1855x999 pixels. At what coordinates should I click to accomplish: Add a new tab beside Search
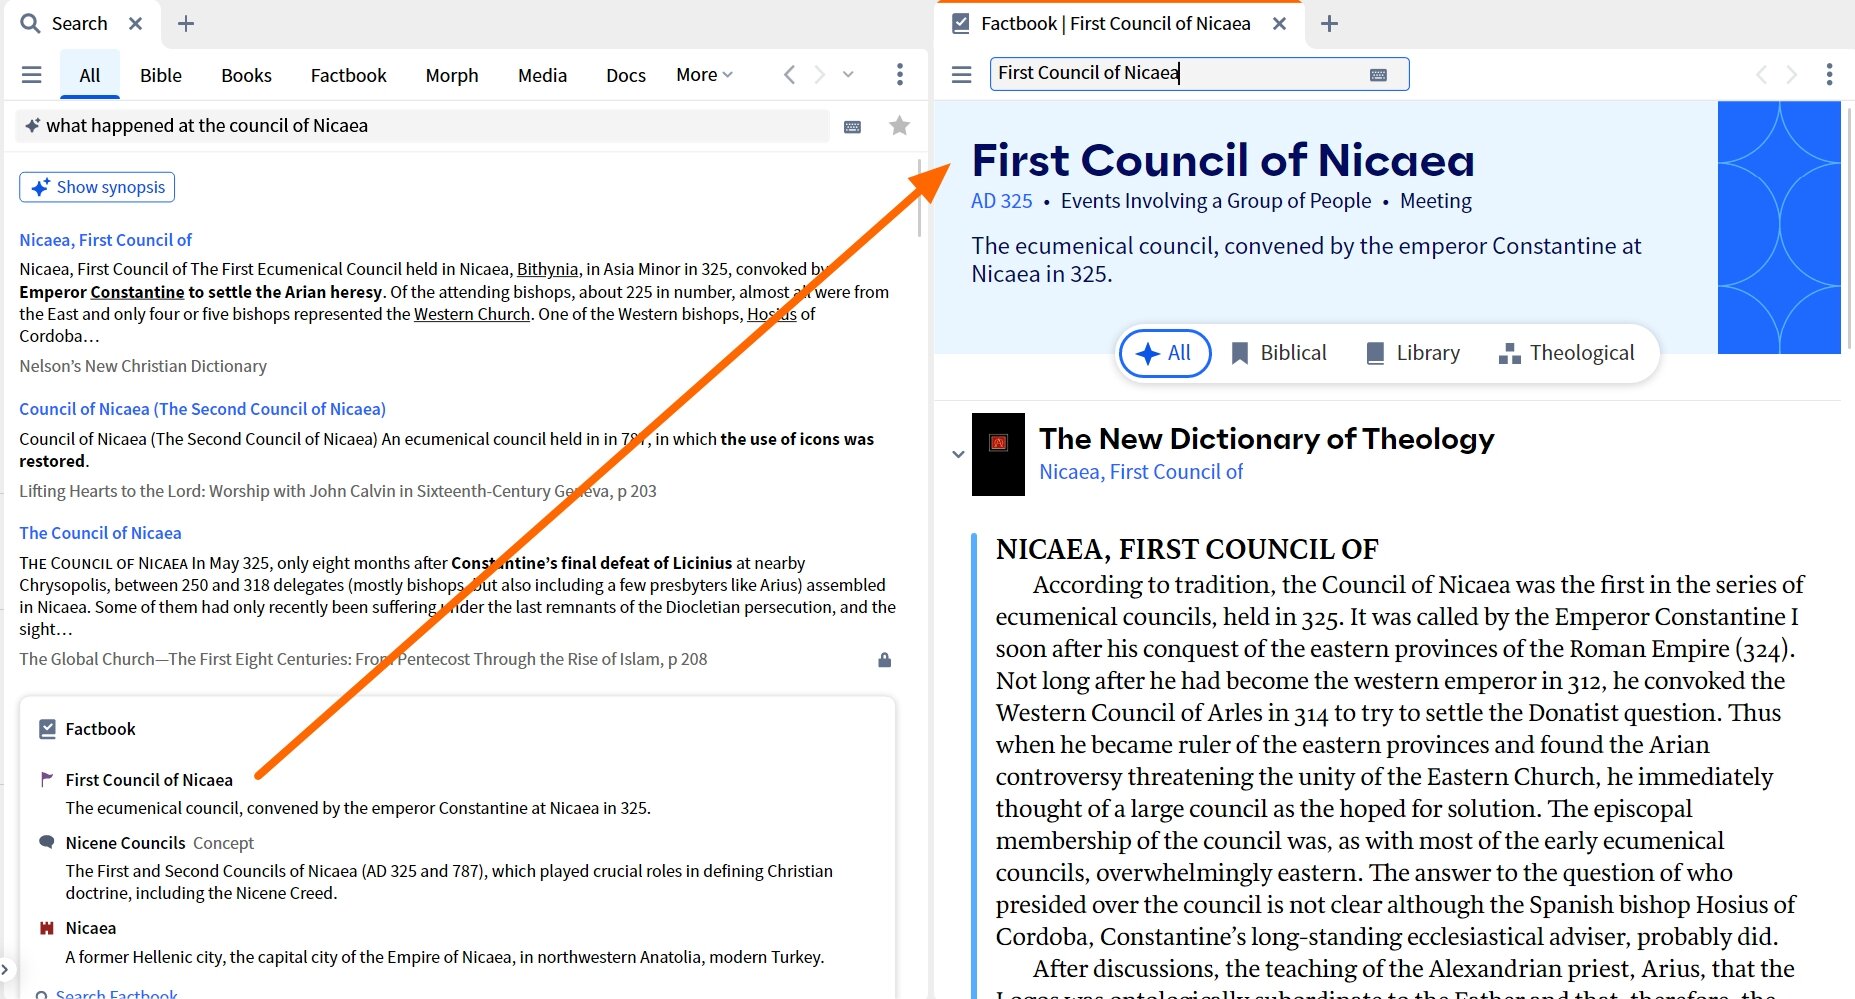point(186,23)
